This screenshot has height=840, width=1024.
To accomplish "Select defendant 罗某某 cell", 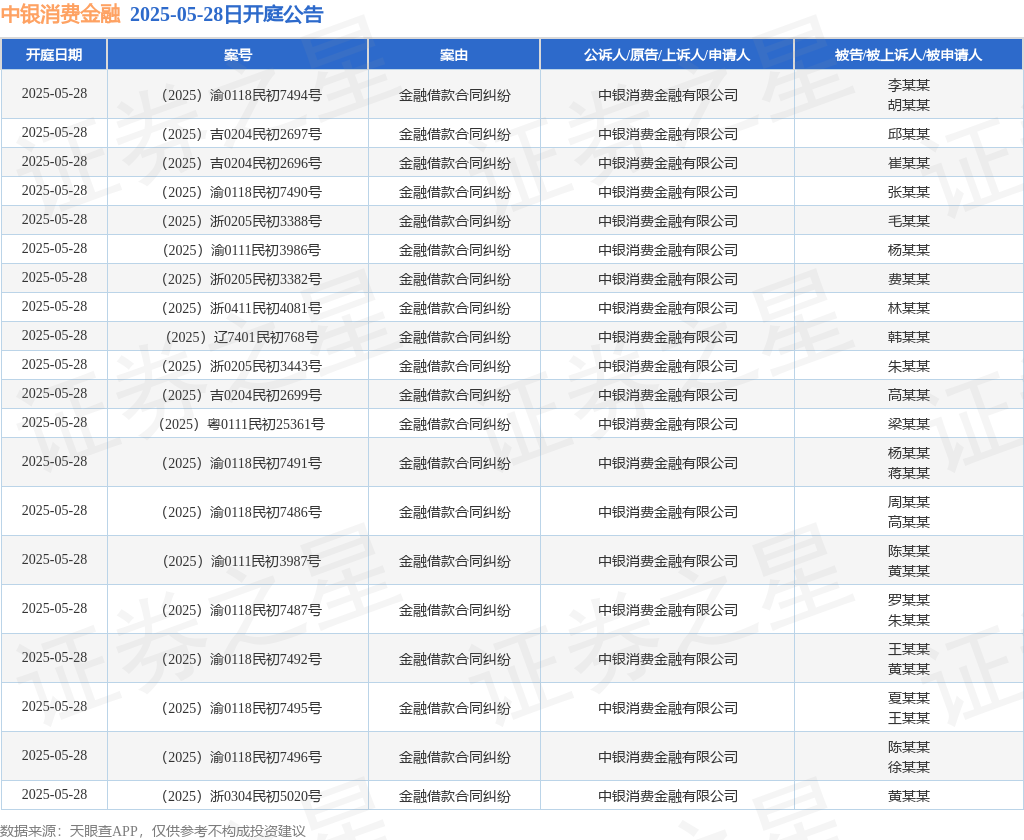I will click(908, 600).
